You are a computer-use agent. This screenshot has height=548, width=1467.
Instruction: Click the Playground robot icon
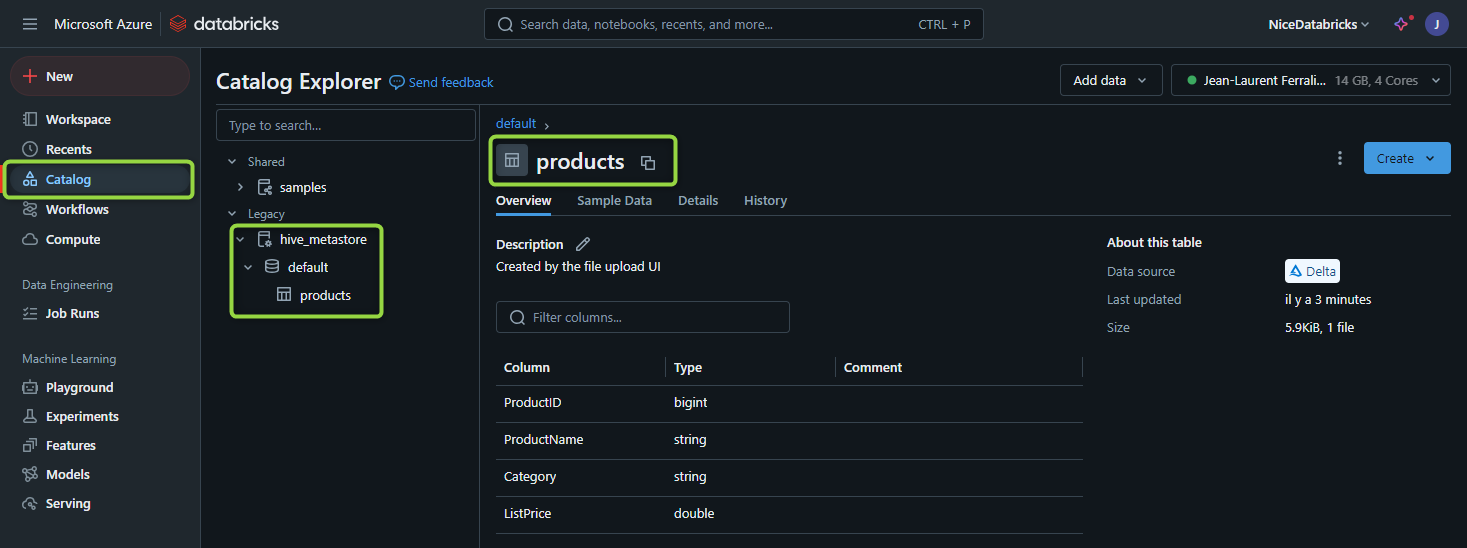(30, 387)
